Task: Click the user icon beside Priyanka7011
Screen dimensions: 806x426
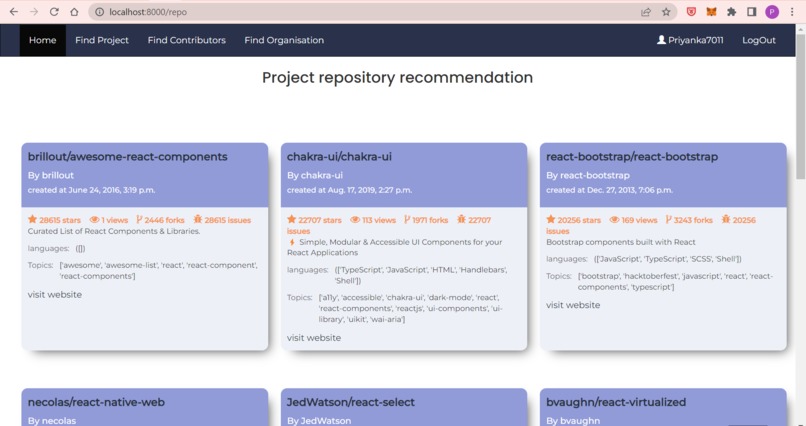Action: click(x=662, y=40)
